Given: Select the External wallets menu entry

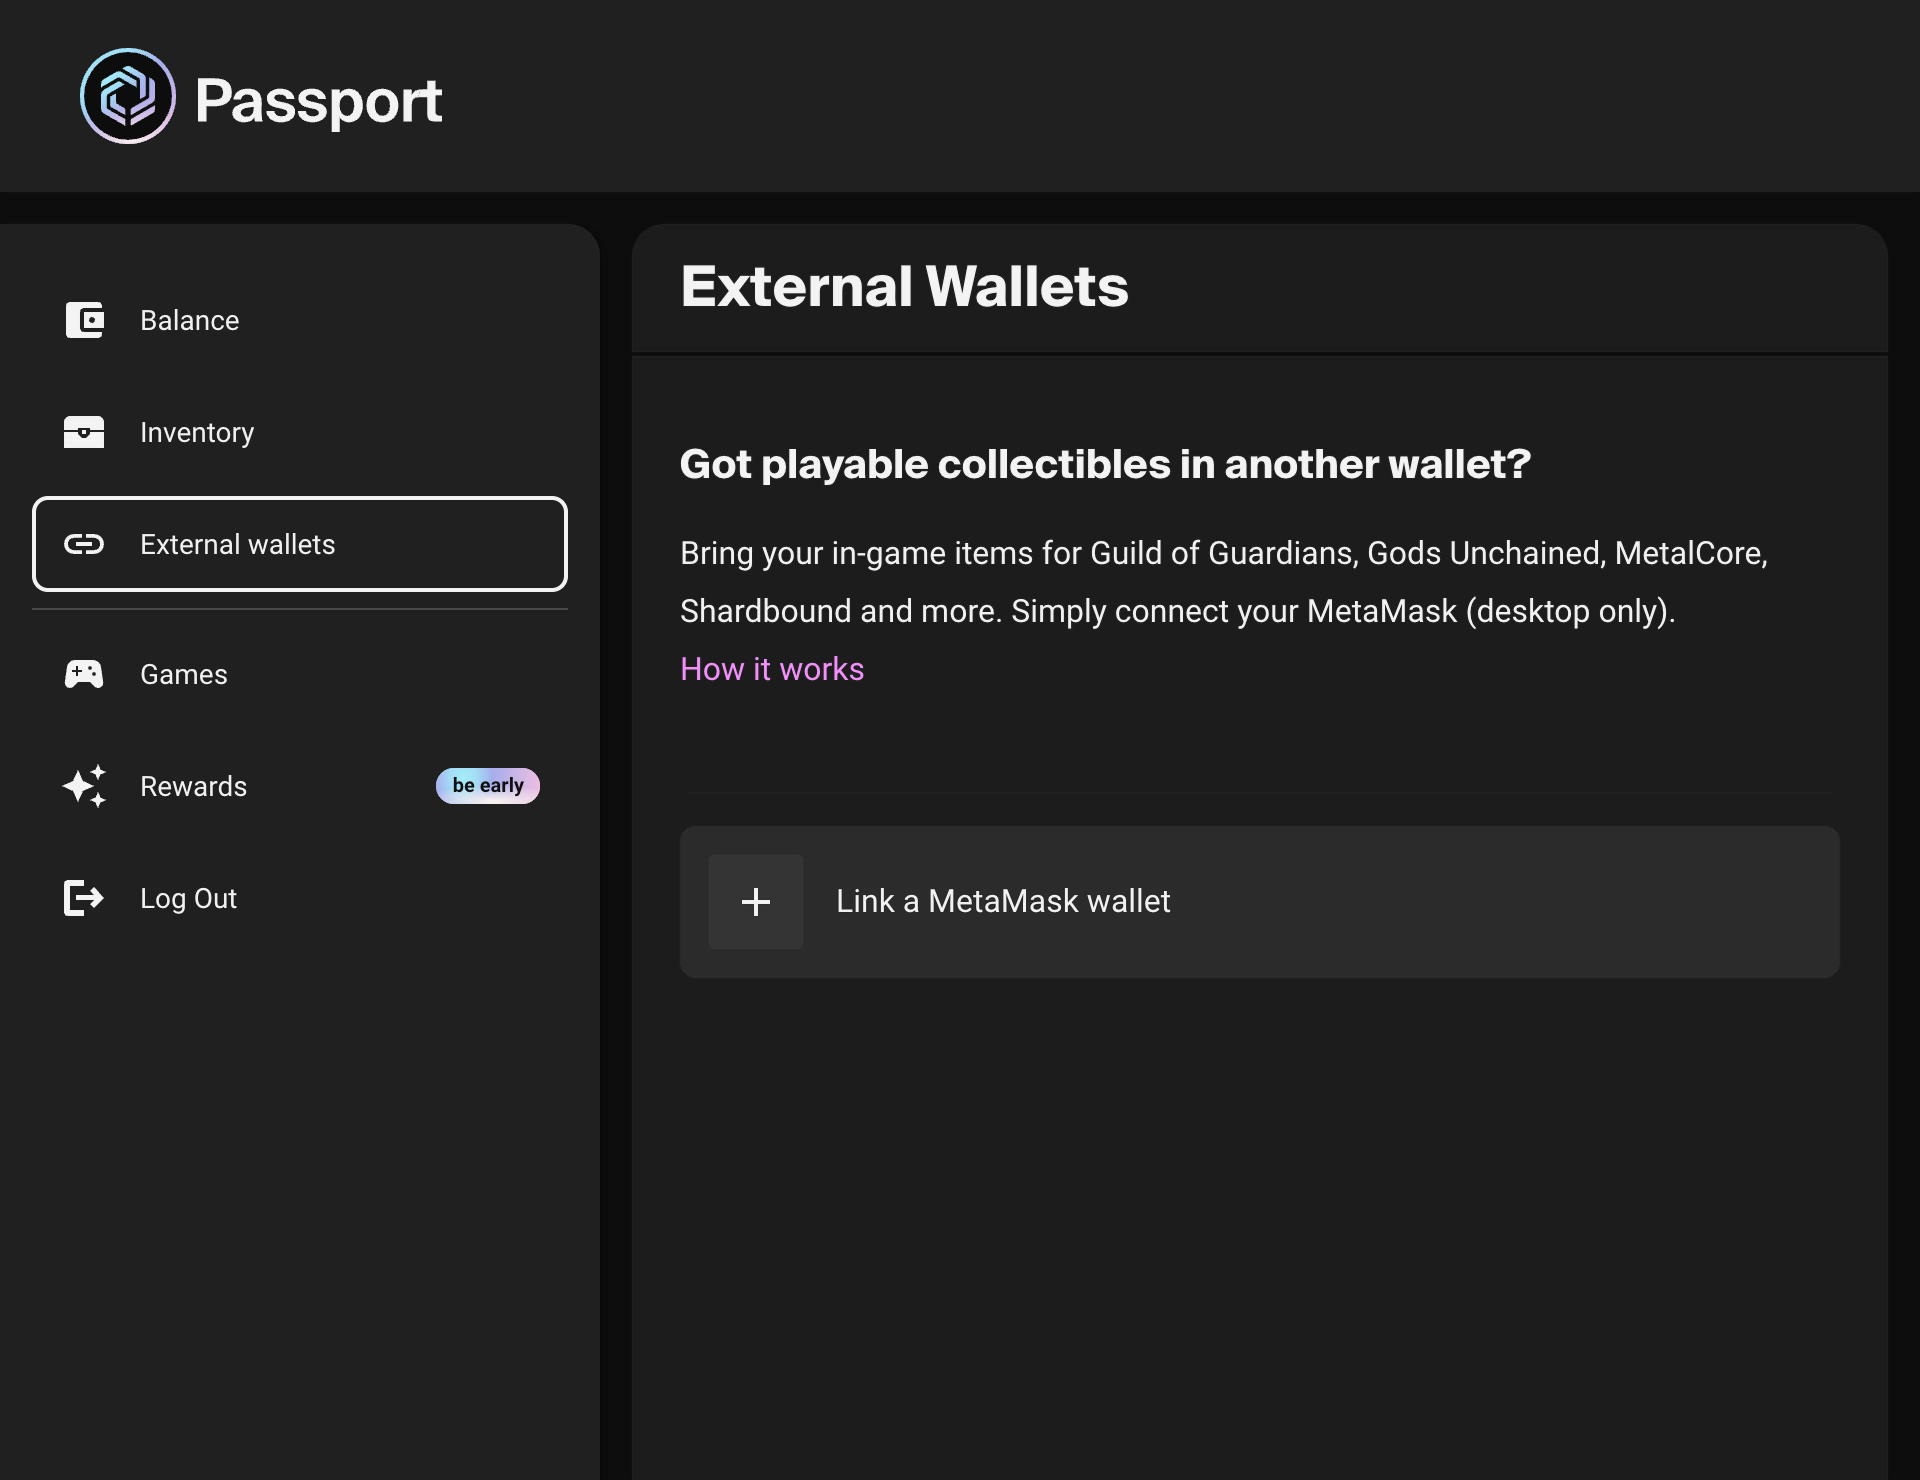Looking at the screenshot, I should (x=237, y=544).
